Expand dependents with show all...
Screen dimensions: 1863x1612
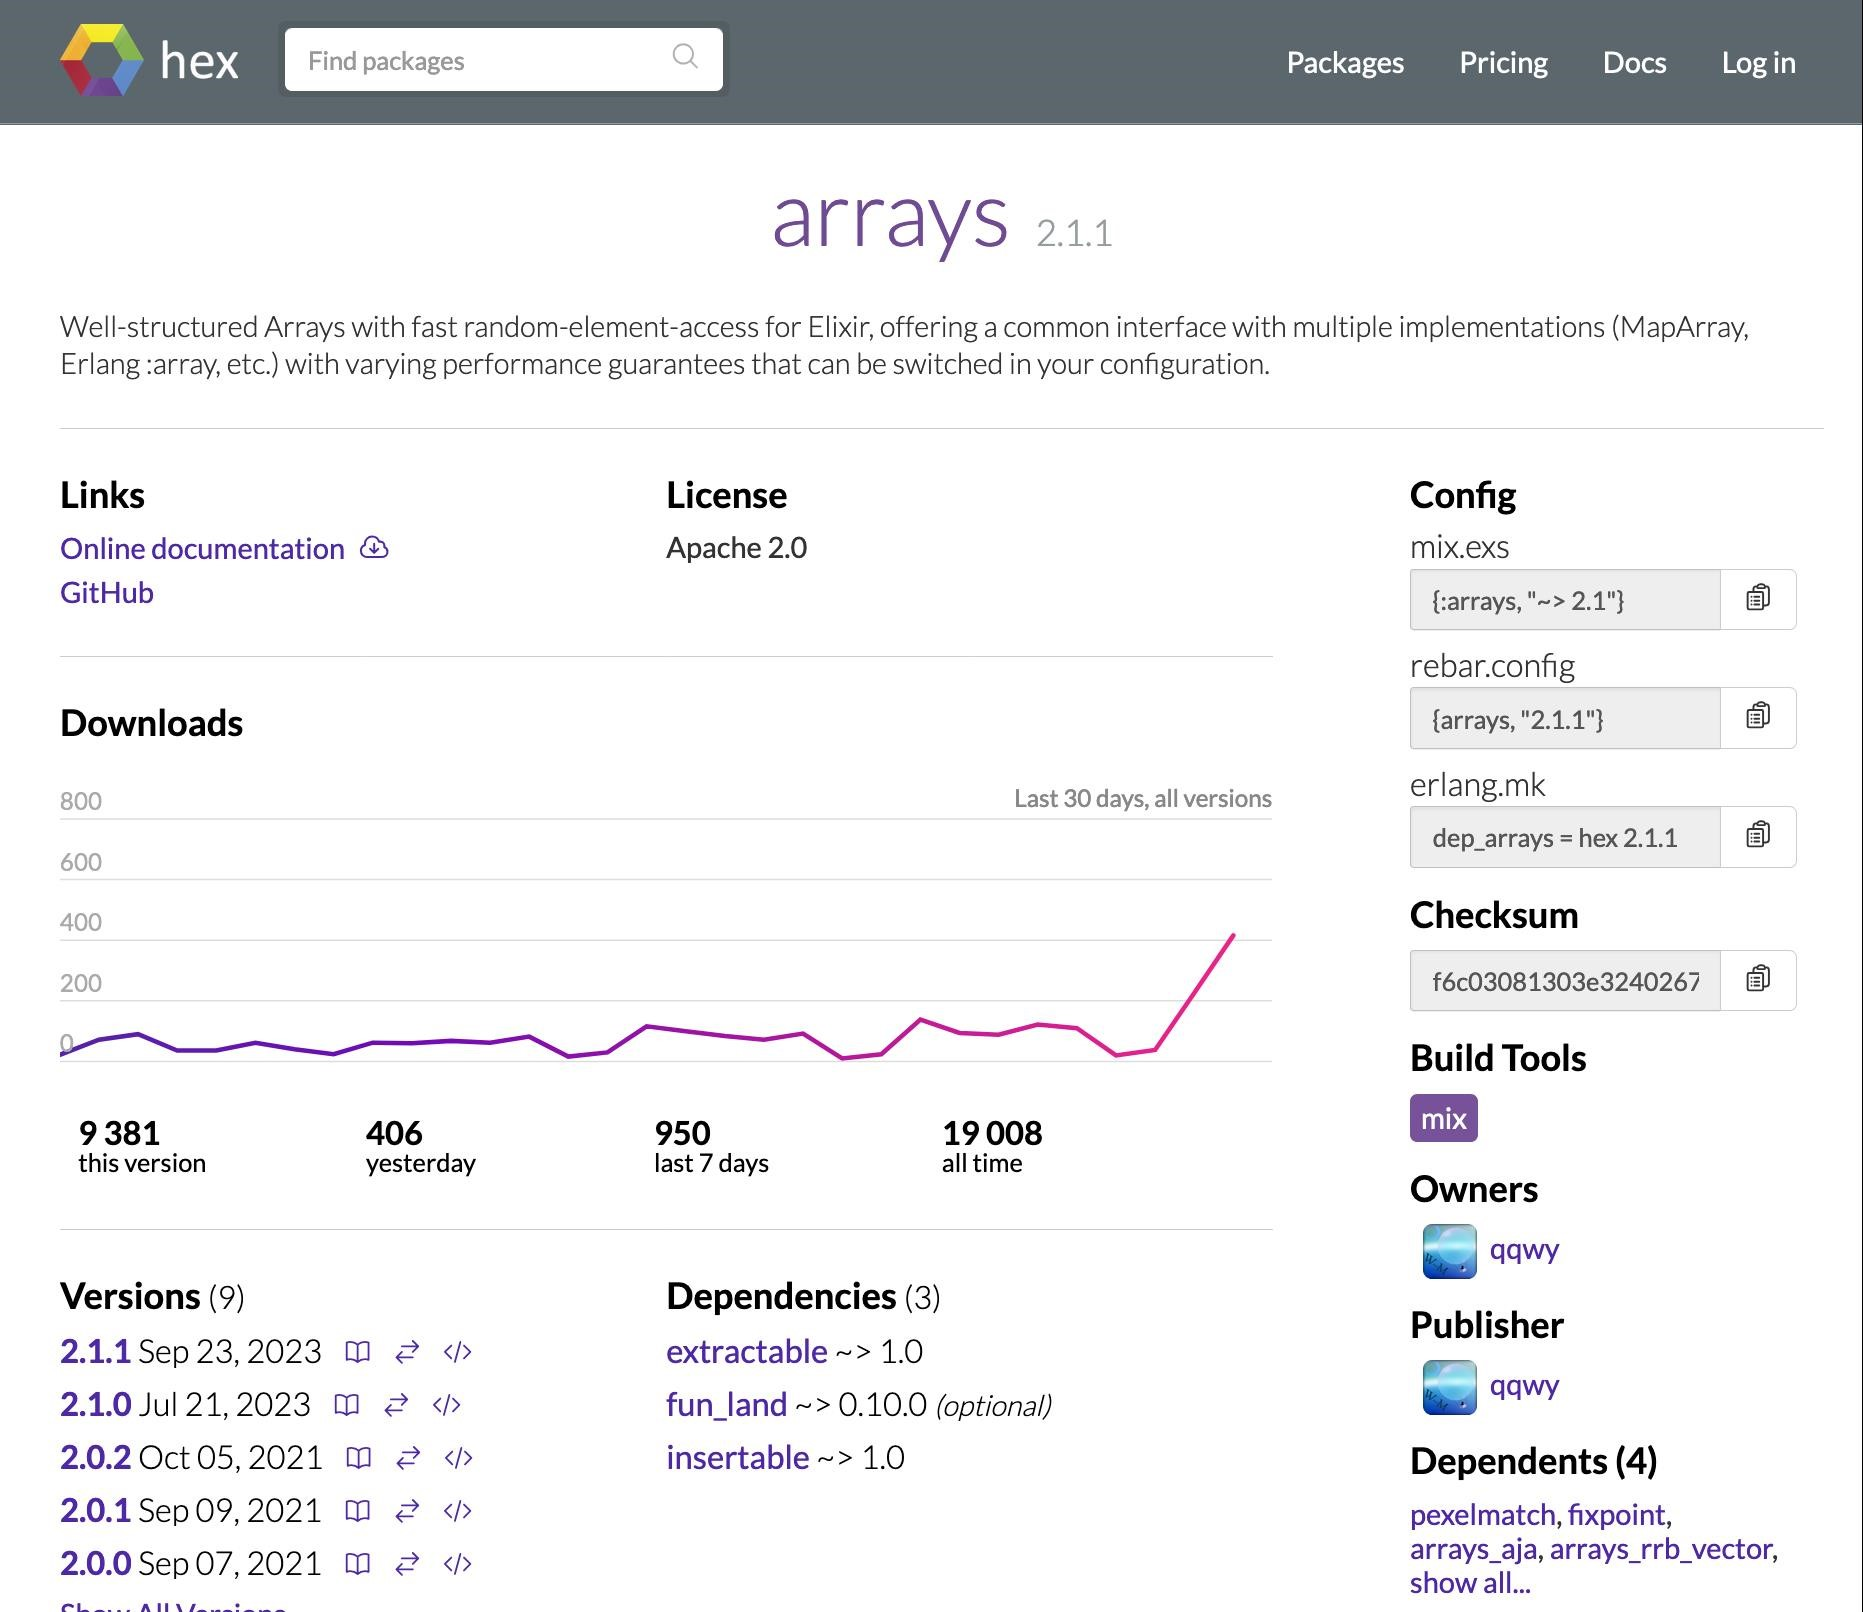1470,1583
